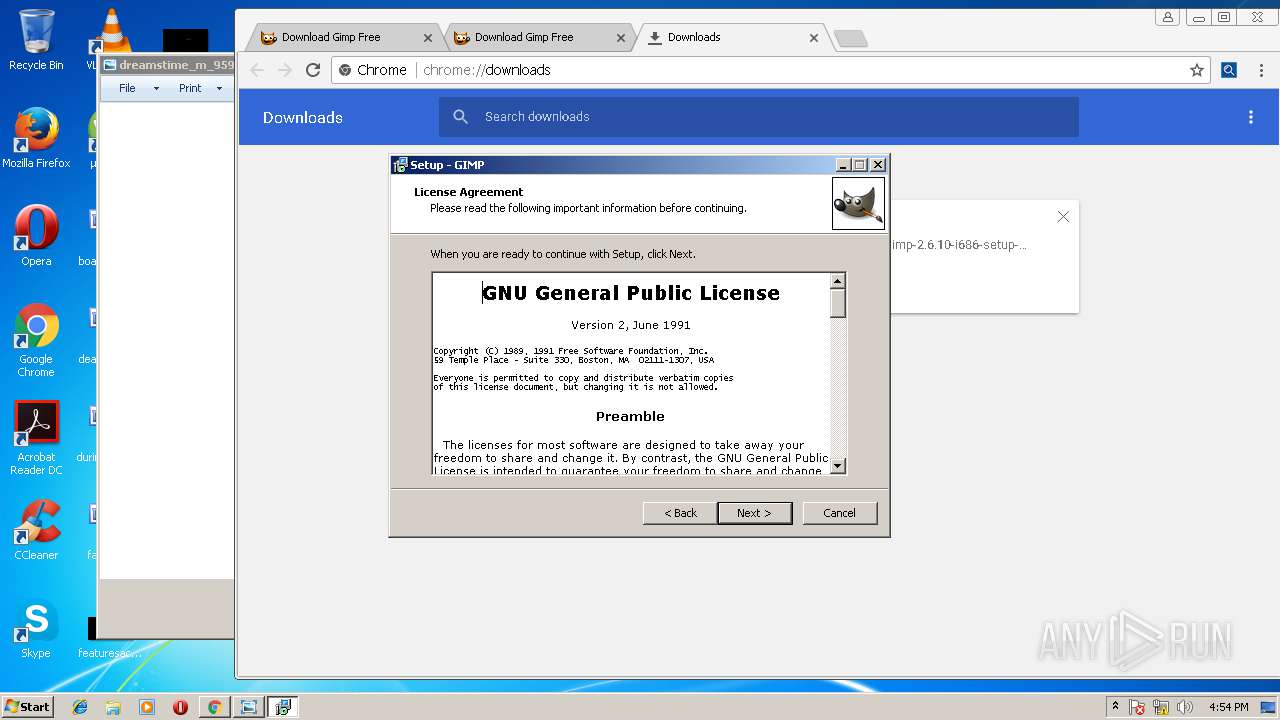Close the second Download Gimp Free tab
The image size is (1280, 720).
pos(621,38)
